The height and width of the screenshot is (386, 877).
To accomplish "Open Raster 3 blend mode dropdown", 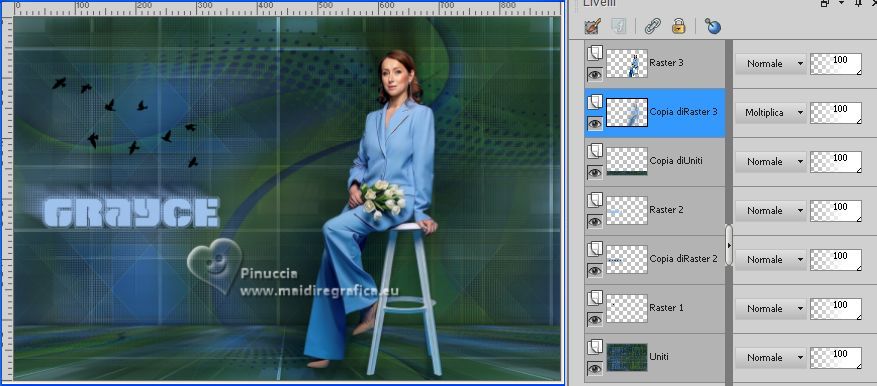I will tap(770, 64).
